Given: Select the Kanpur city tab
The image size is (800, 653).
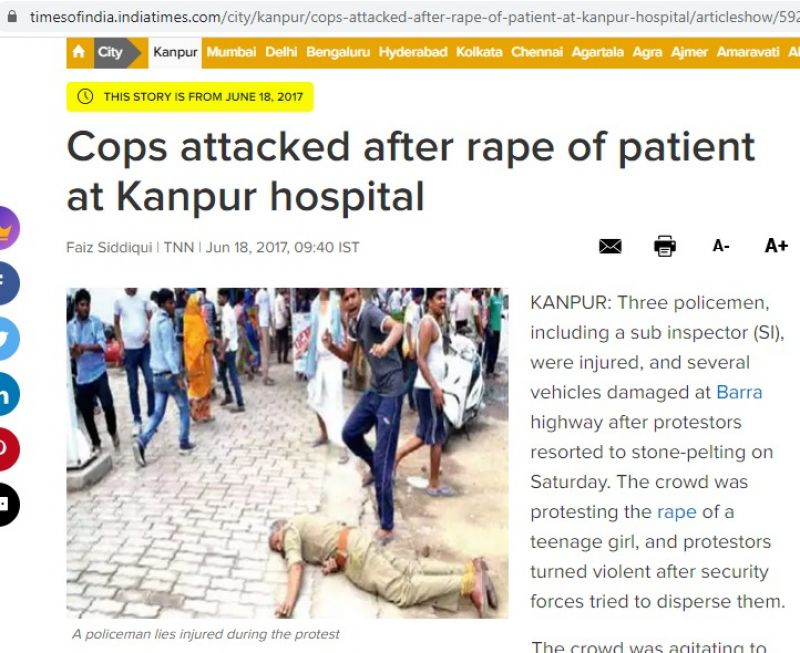Looking at the screenshot, I should 175,52.
